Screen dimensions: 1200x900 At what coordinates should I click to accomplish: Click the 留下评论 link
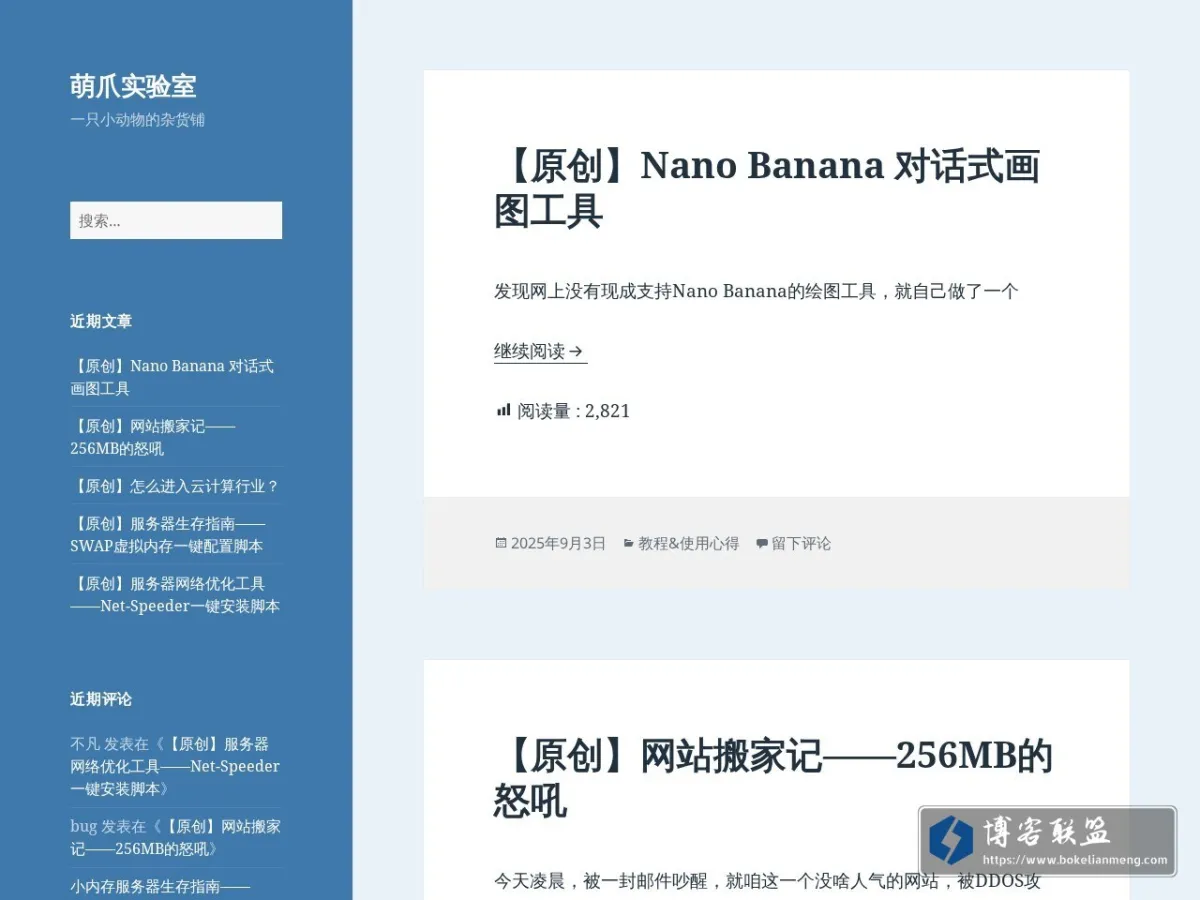point(801,543)
